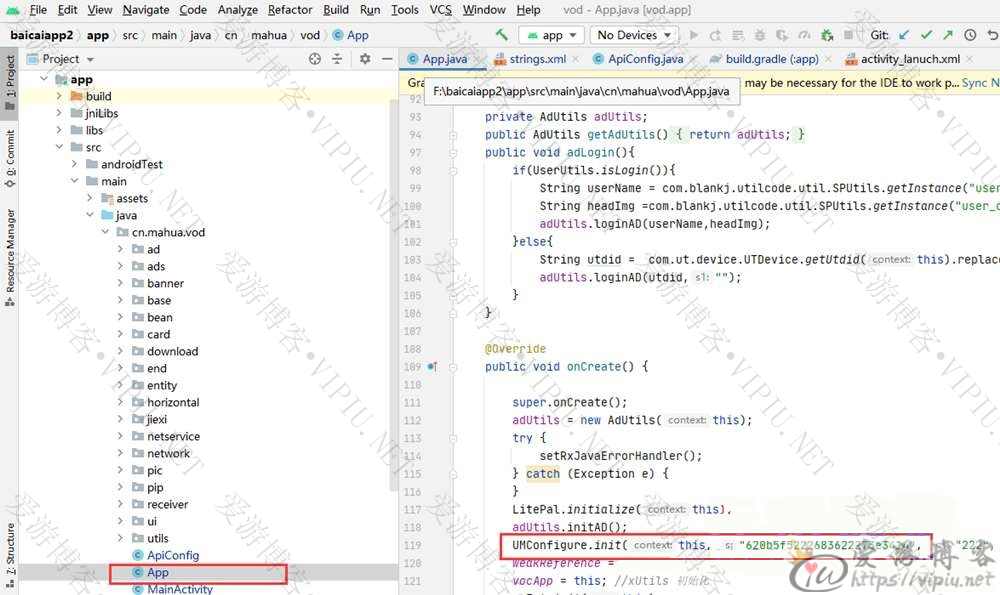Hide the Project panel with the minus icon
The height and width of the screenshot is (595, 1000).
[387, 59]
